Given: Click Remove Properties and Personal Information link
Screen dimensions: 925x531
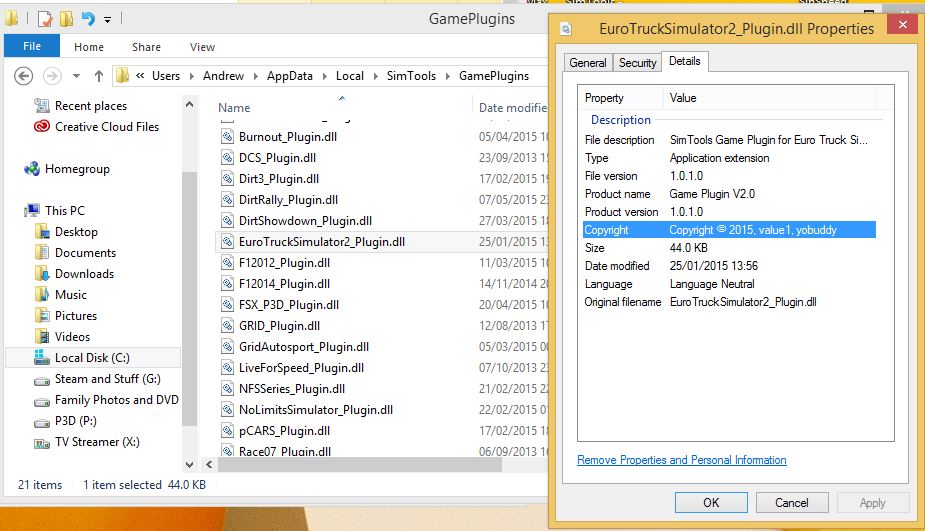Looking at the screenshot, I should 681,460.
